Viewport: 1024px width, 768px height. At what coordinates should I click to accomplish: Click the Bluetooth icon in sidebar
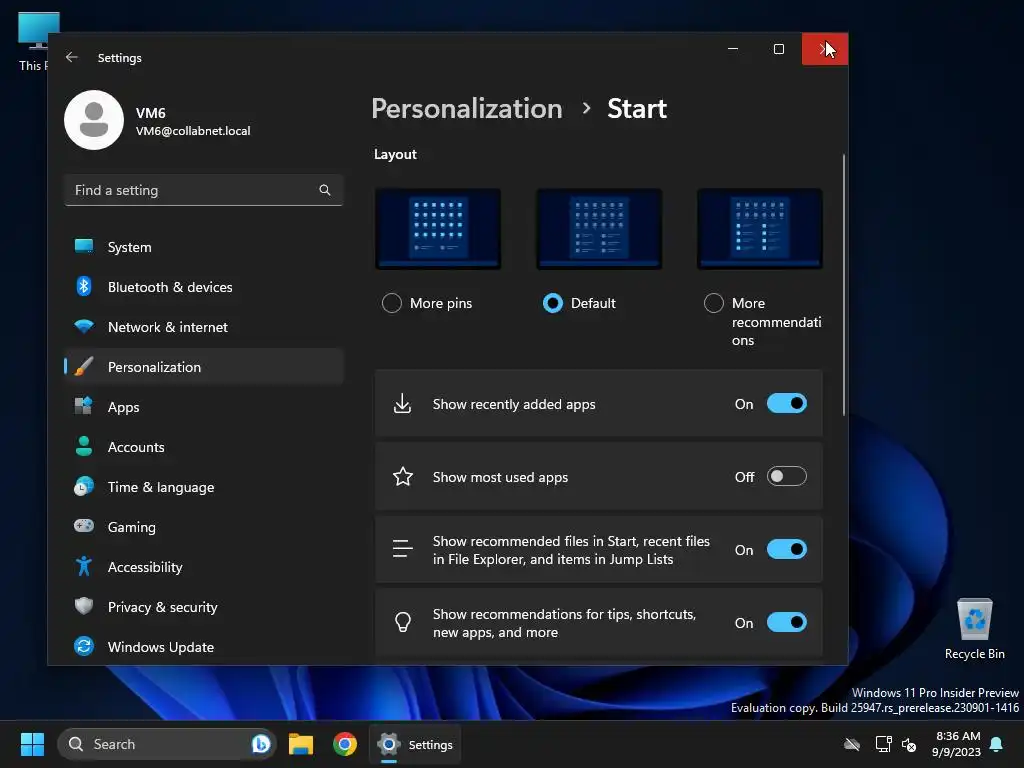(84, 286)
